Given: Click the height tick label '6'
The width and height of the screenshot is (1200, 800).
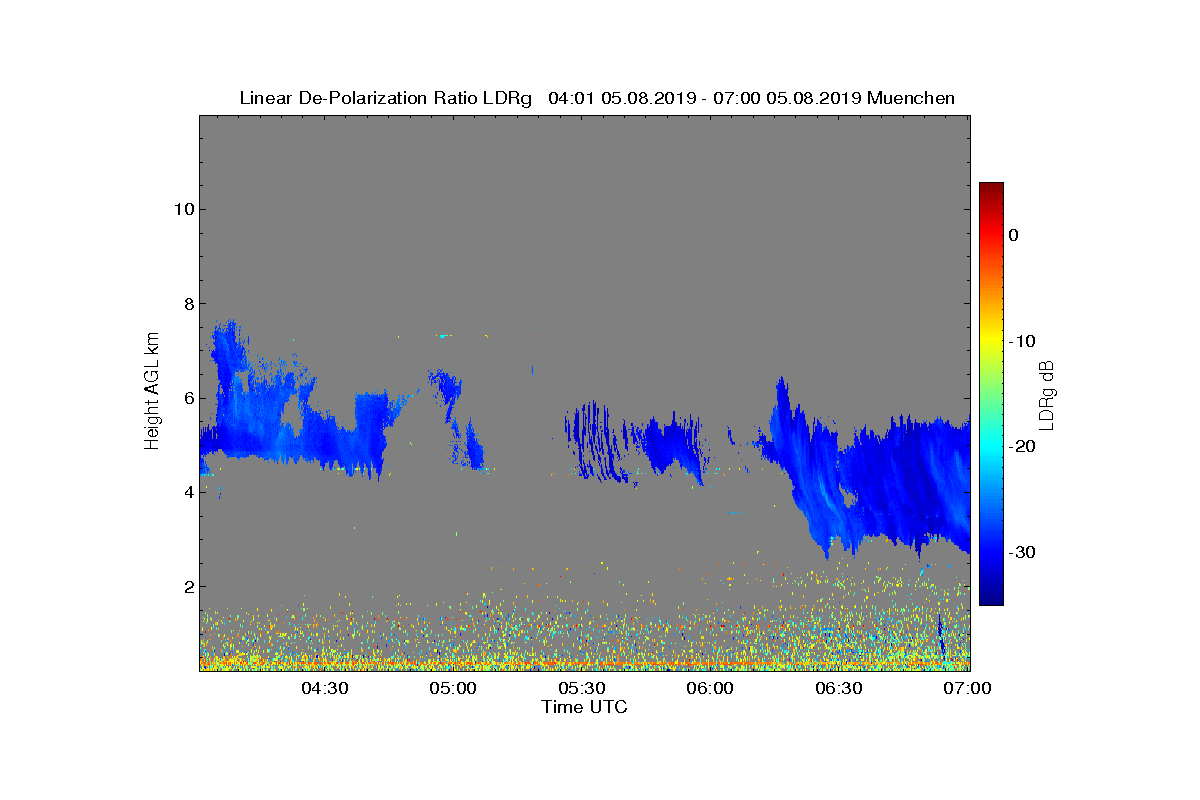Looking at the screenshot, I should [x=188, y=398].
